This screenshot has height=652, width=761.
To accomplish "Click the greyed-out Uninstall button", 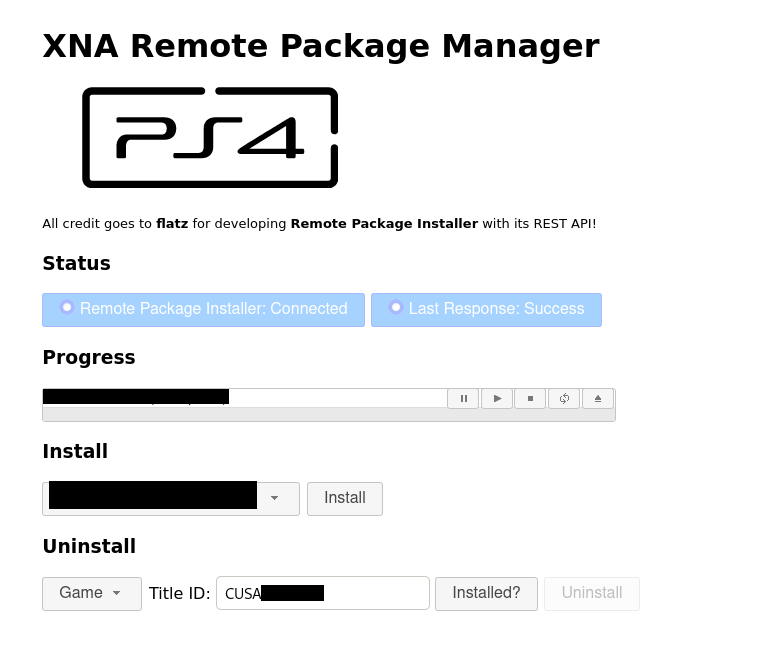I will [x=592, y=593].
